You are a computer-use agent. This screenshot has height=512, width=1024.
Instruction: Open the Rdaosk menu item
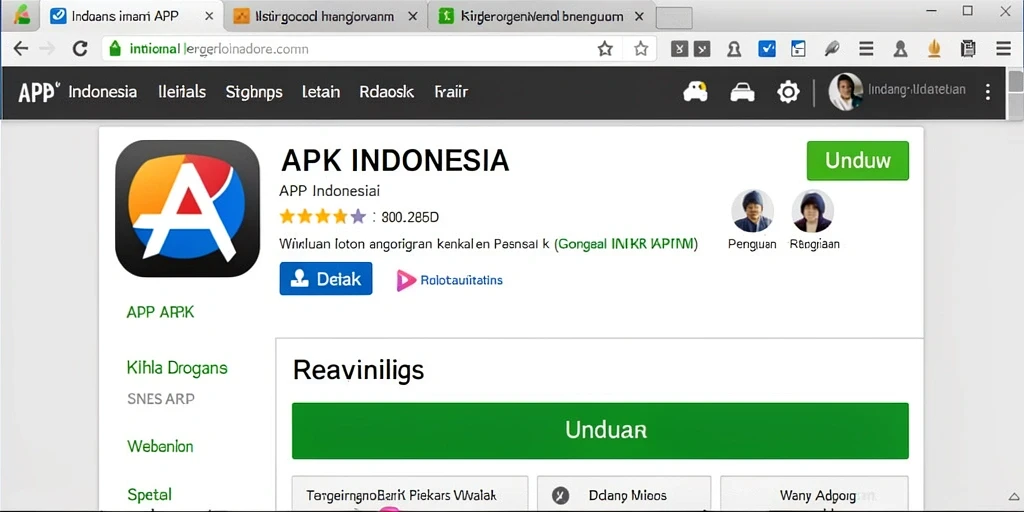click(x=387, y=92)
